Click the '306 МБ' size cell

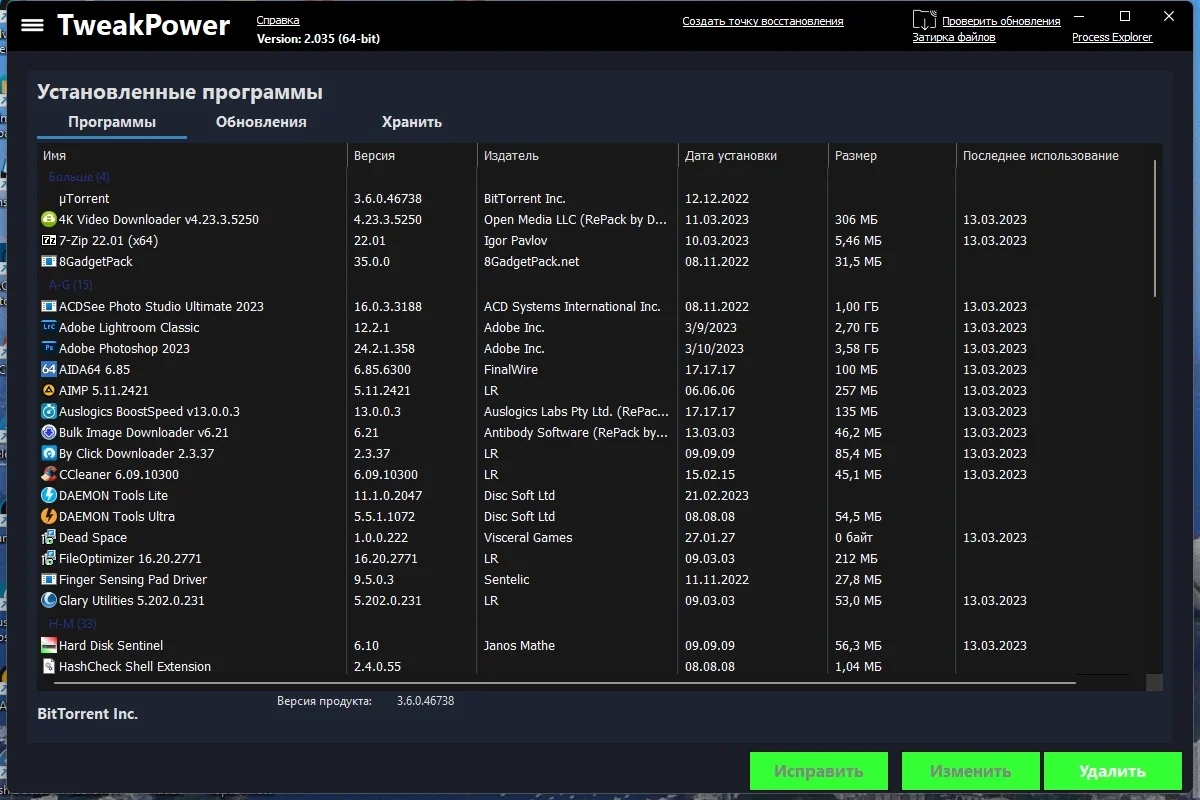(x=856, y=219)
